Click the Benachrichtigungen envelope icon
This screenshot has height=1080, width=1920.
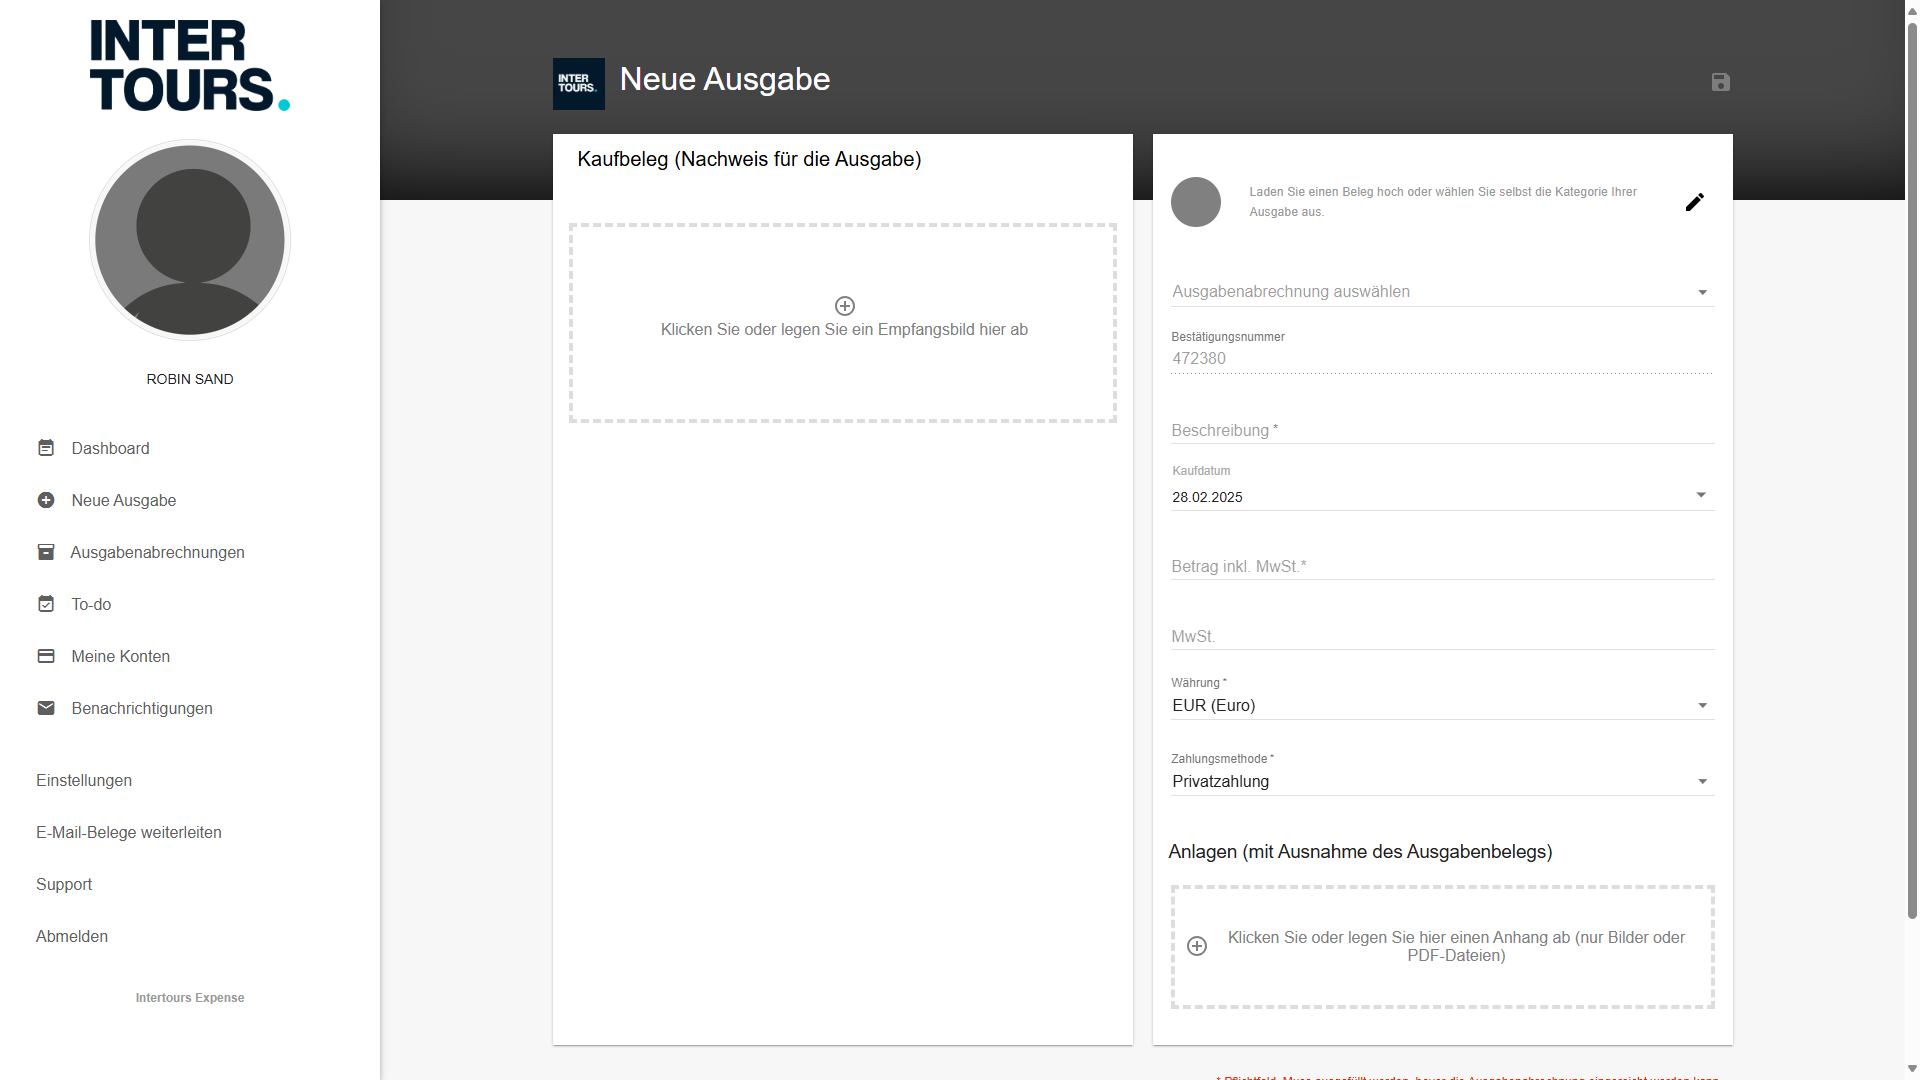pyautogui.click(x=46, y=708)
